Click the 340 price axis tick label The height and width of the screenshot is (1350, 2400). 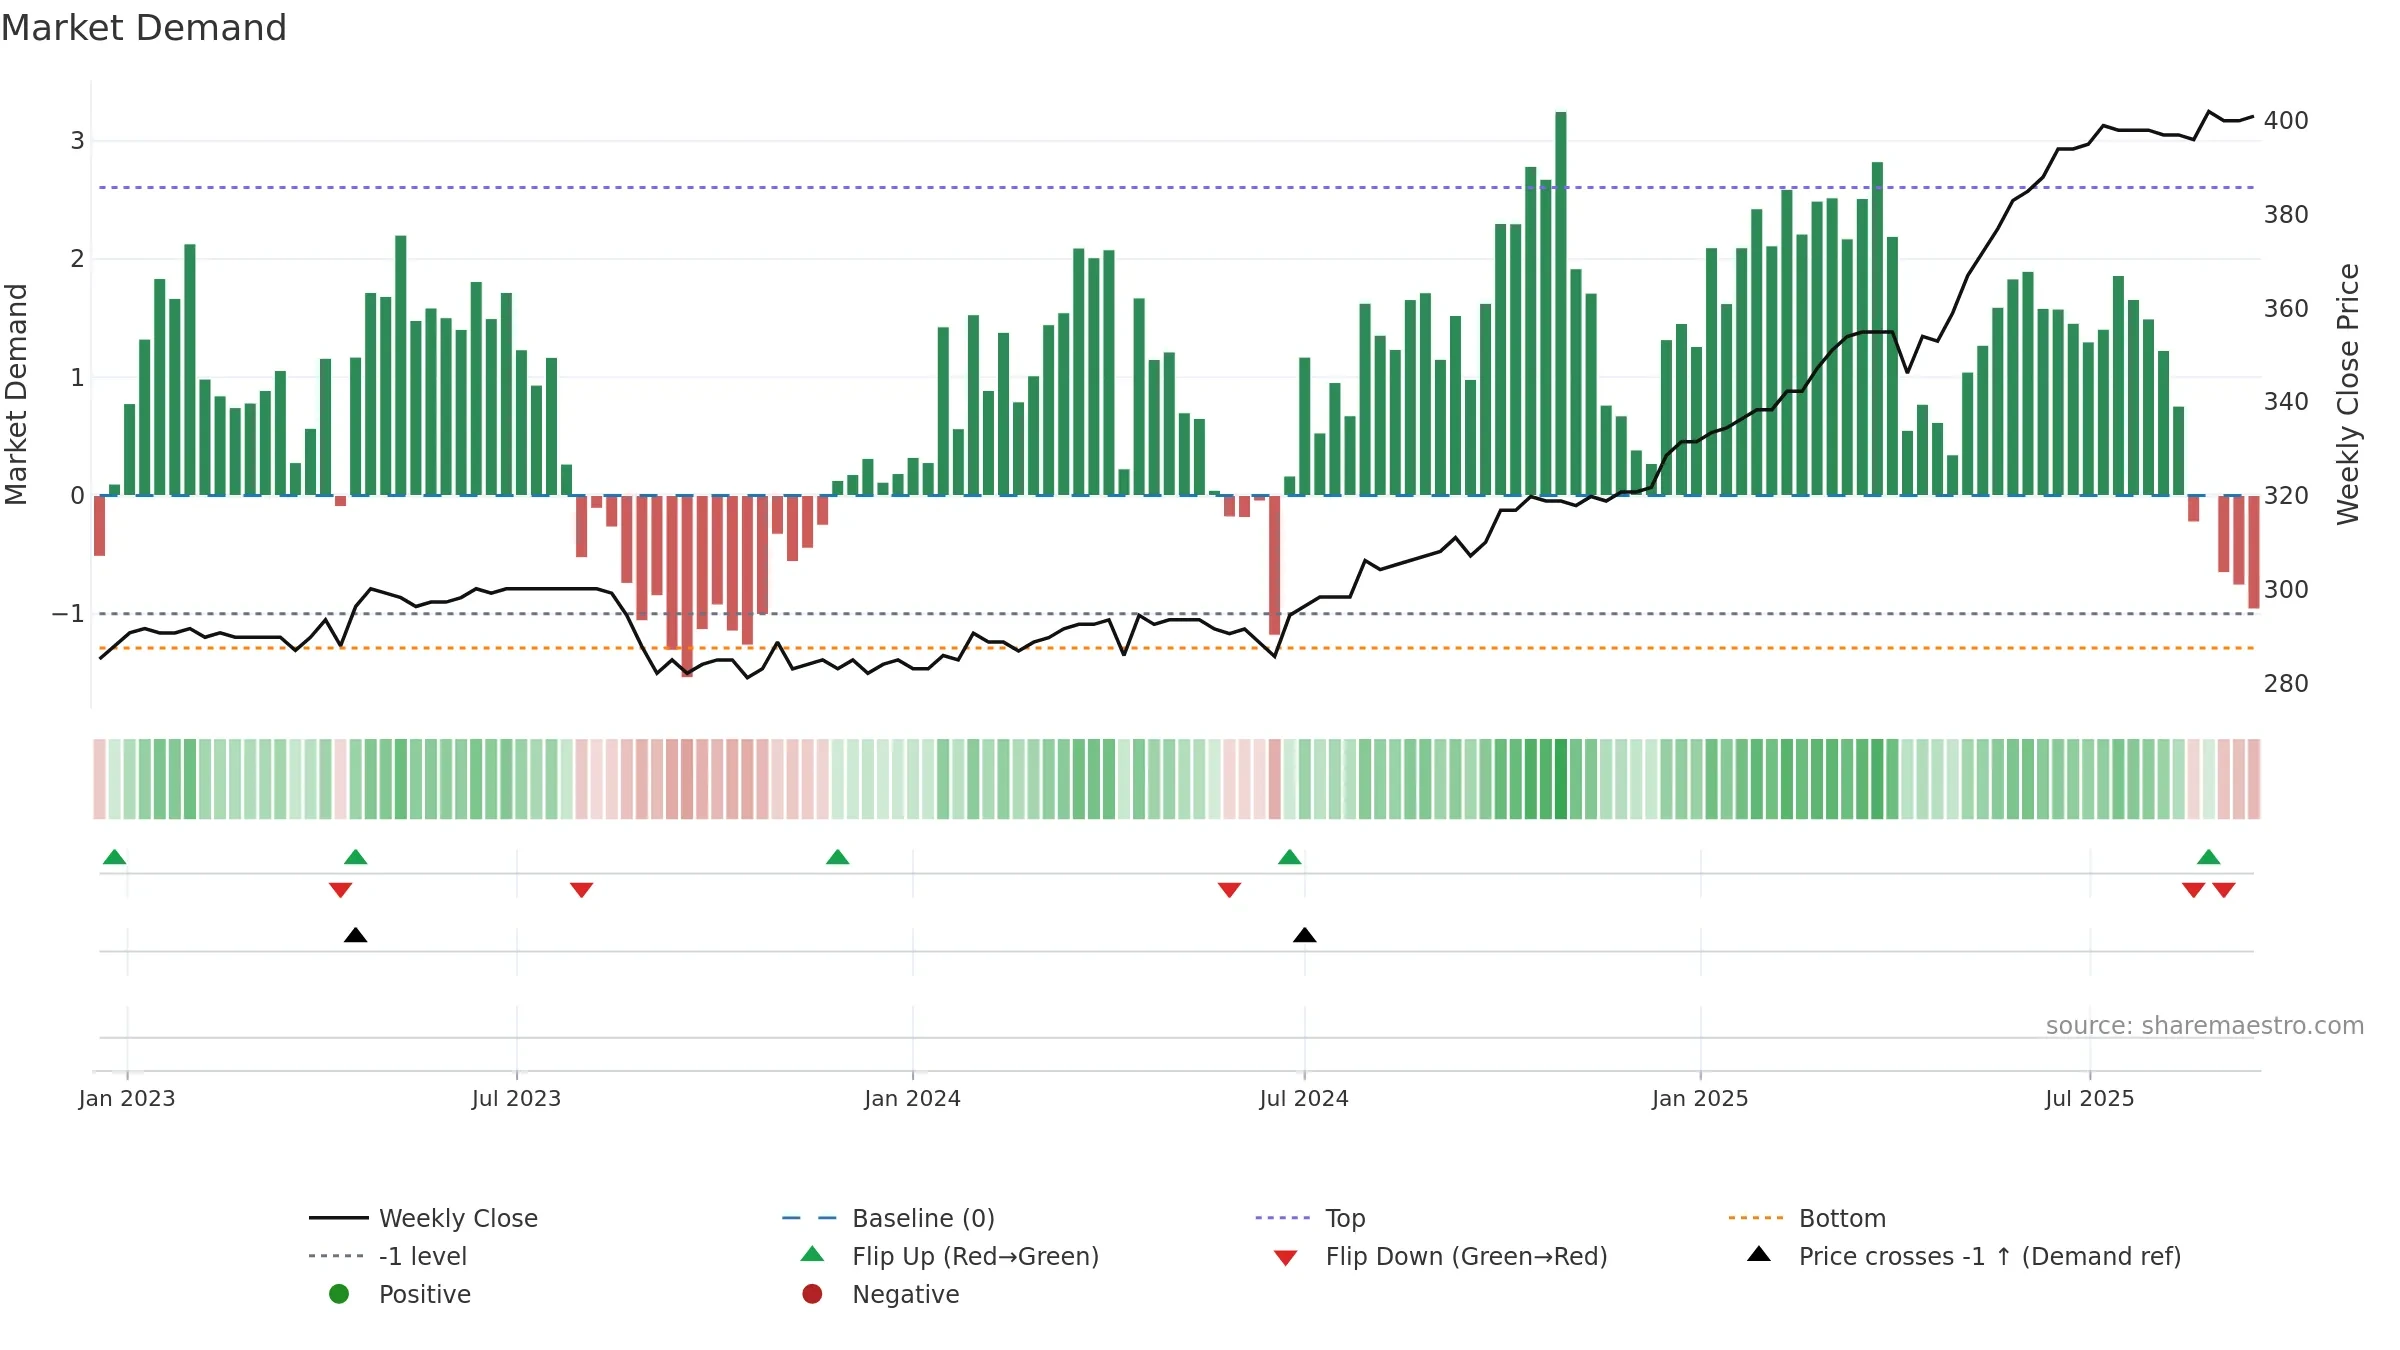coord(2286,402)
